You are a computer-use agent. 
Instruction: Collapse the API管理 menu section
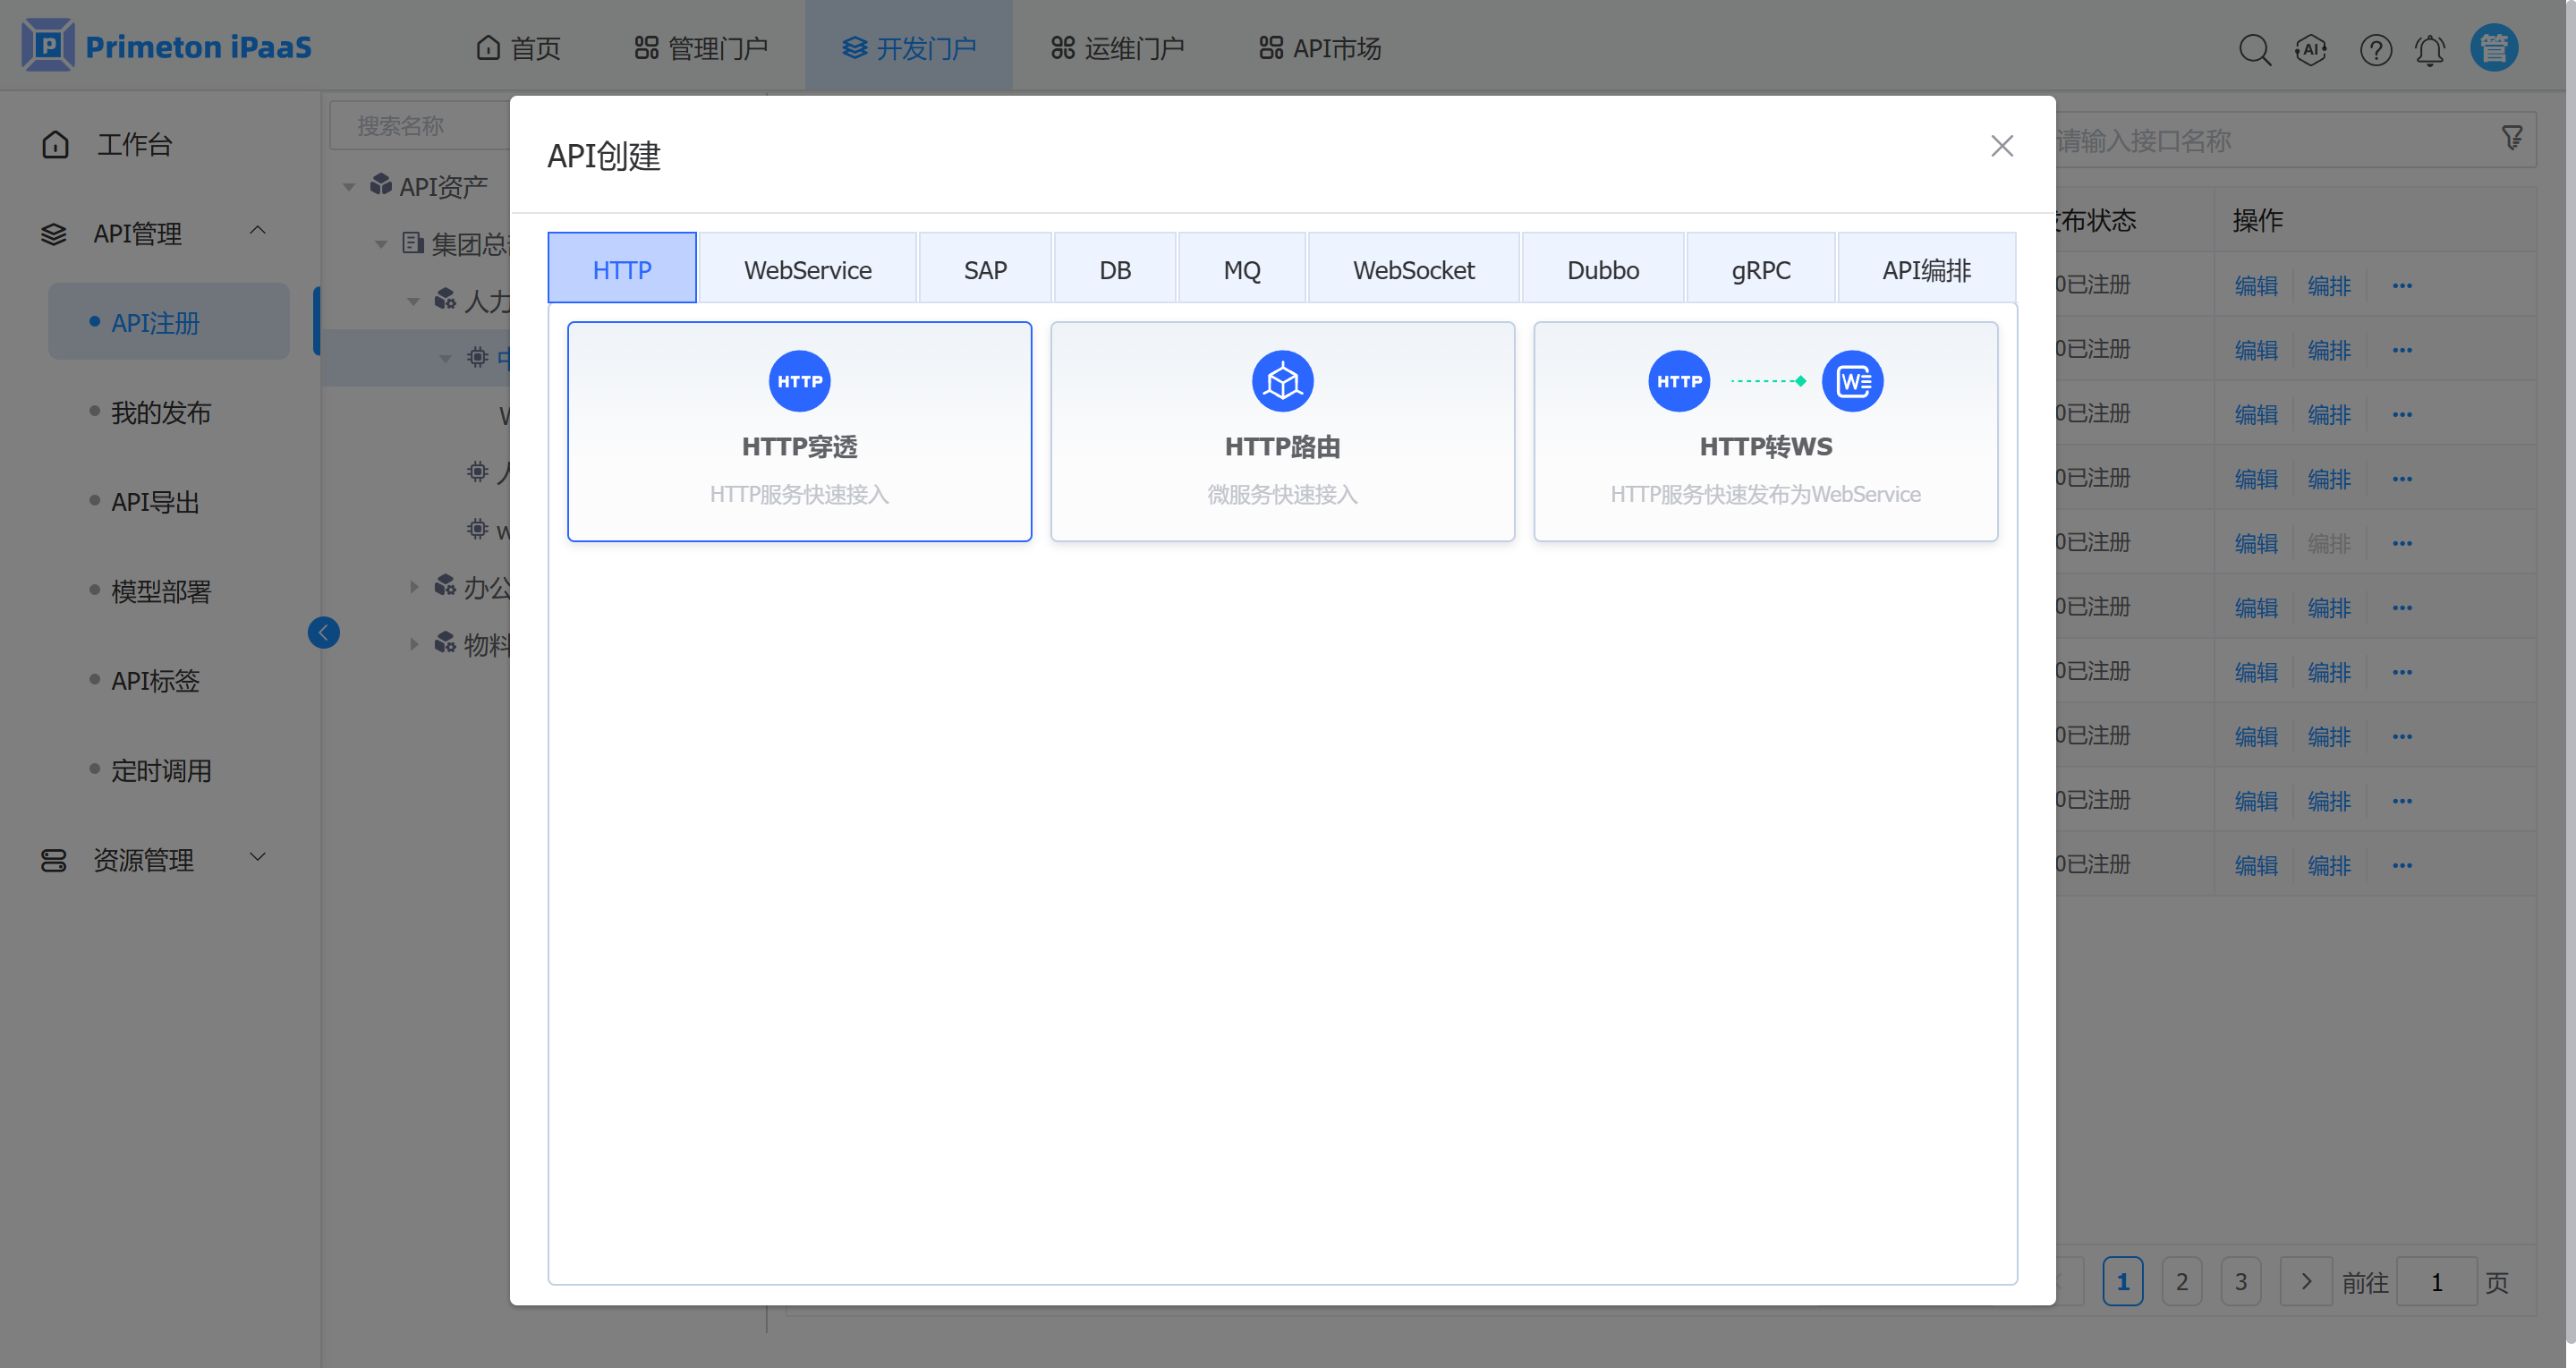(x=257, y=231)
